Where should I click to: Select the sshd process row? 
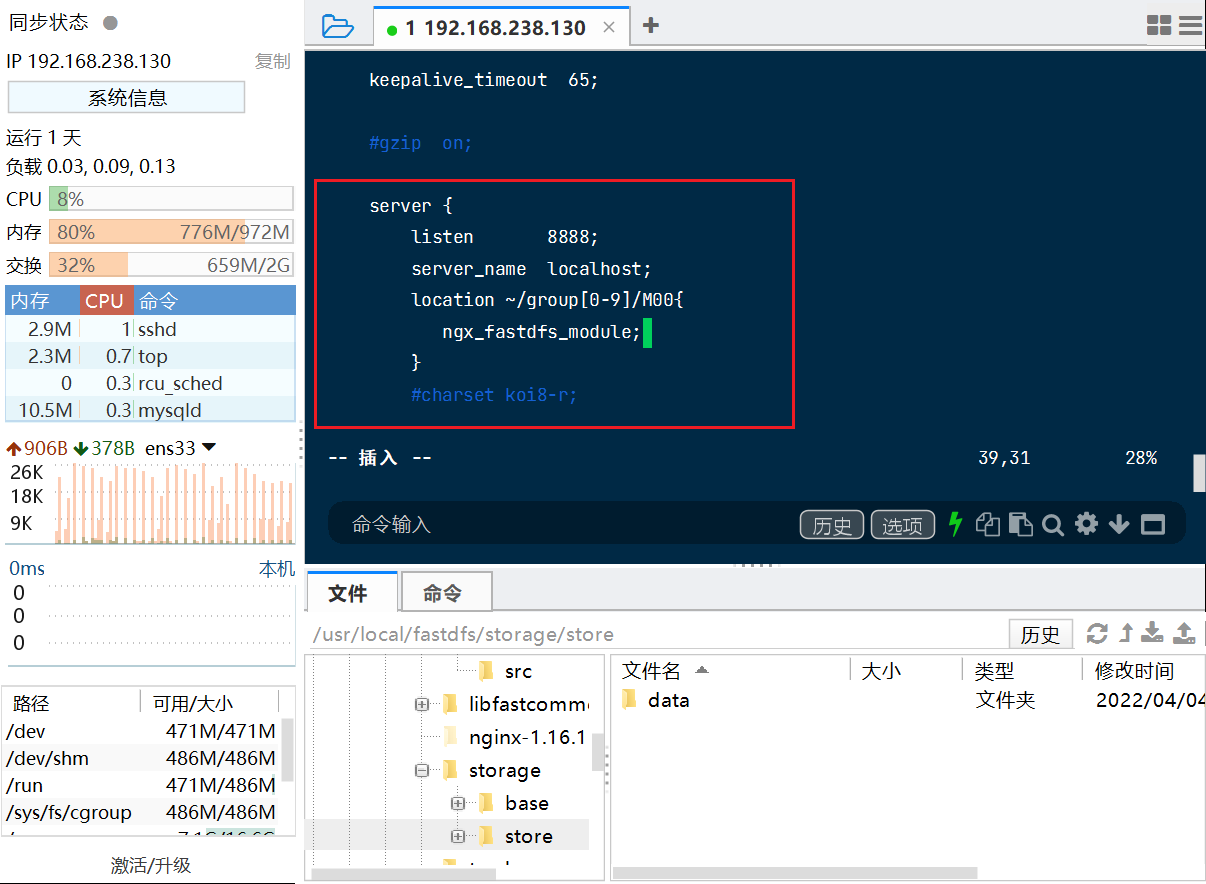[x=150, y=329]
